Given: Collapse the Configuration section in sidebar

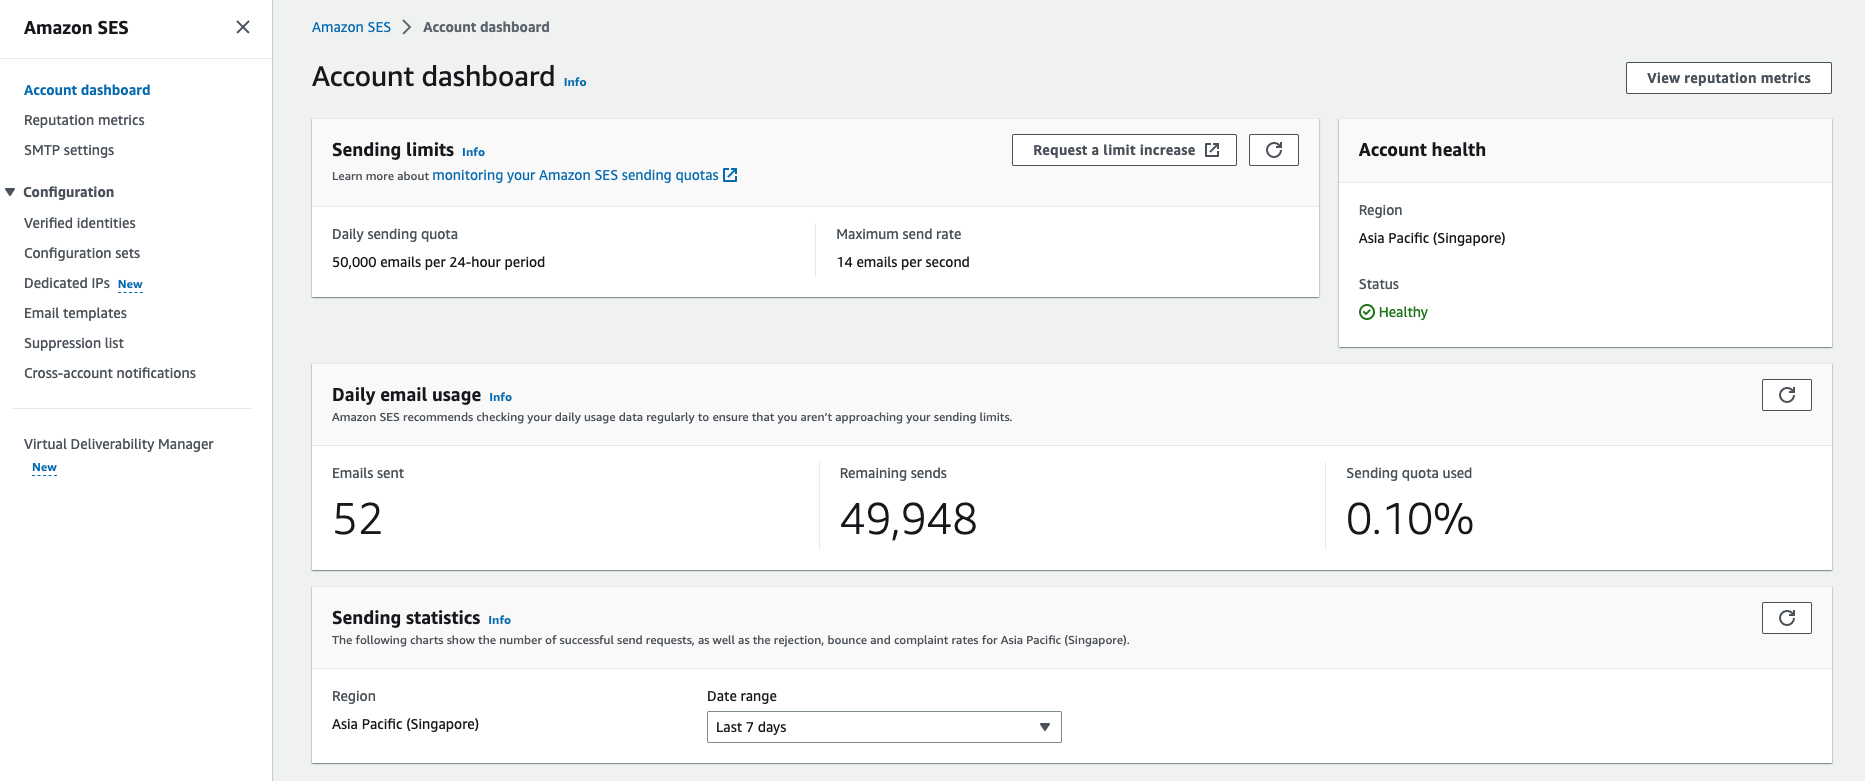Looking at the screenshot, I should click(x=10, y=192).
